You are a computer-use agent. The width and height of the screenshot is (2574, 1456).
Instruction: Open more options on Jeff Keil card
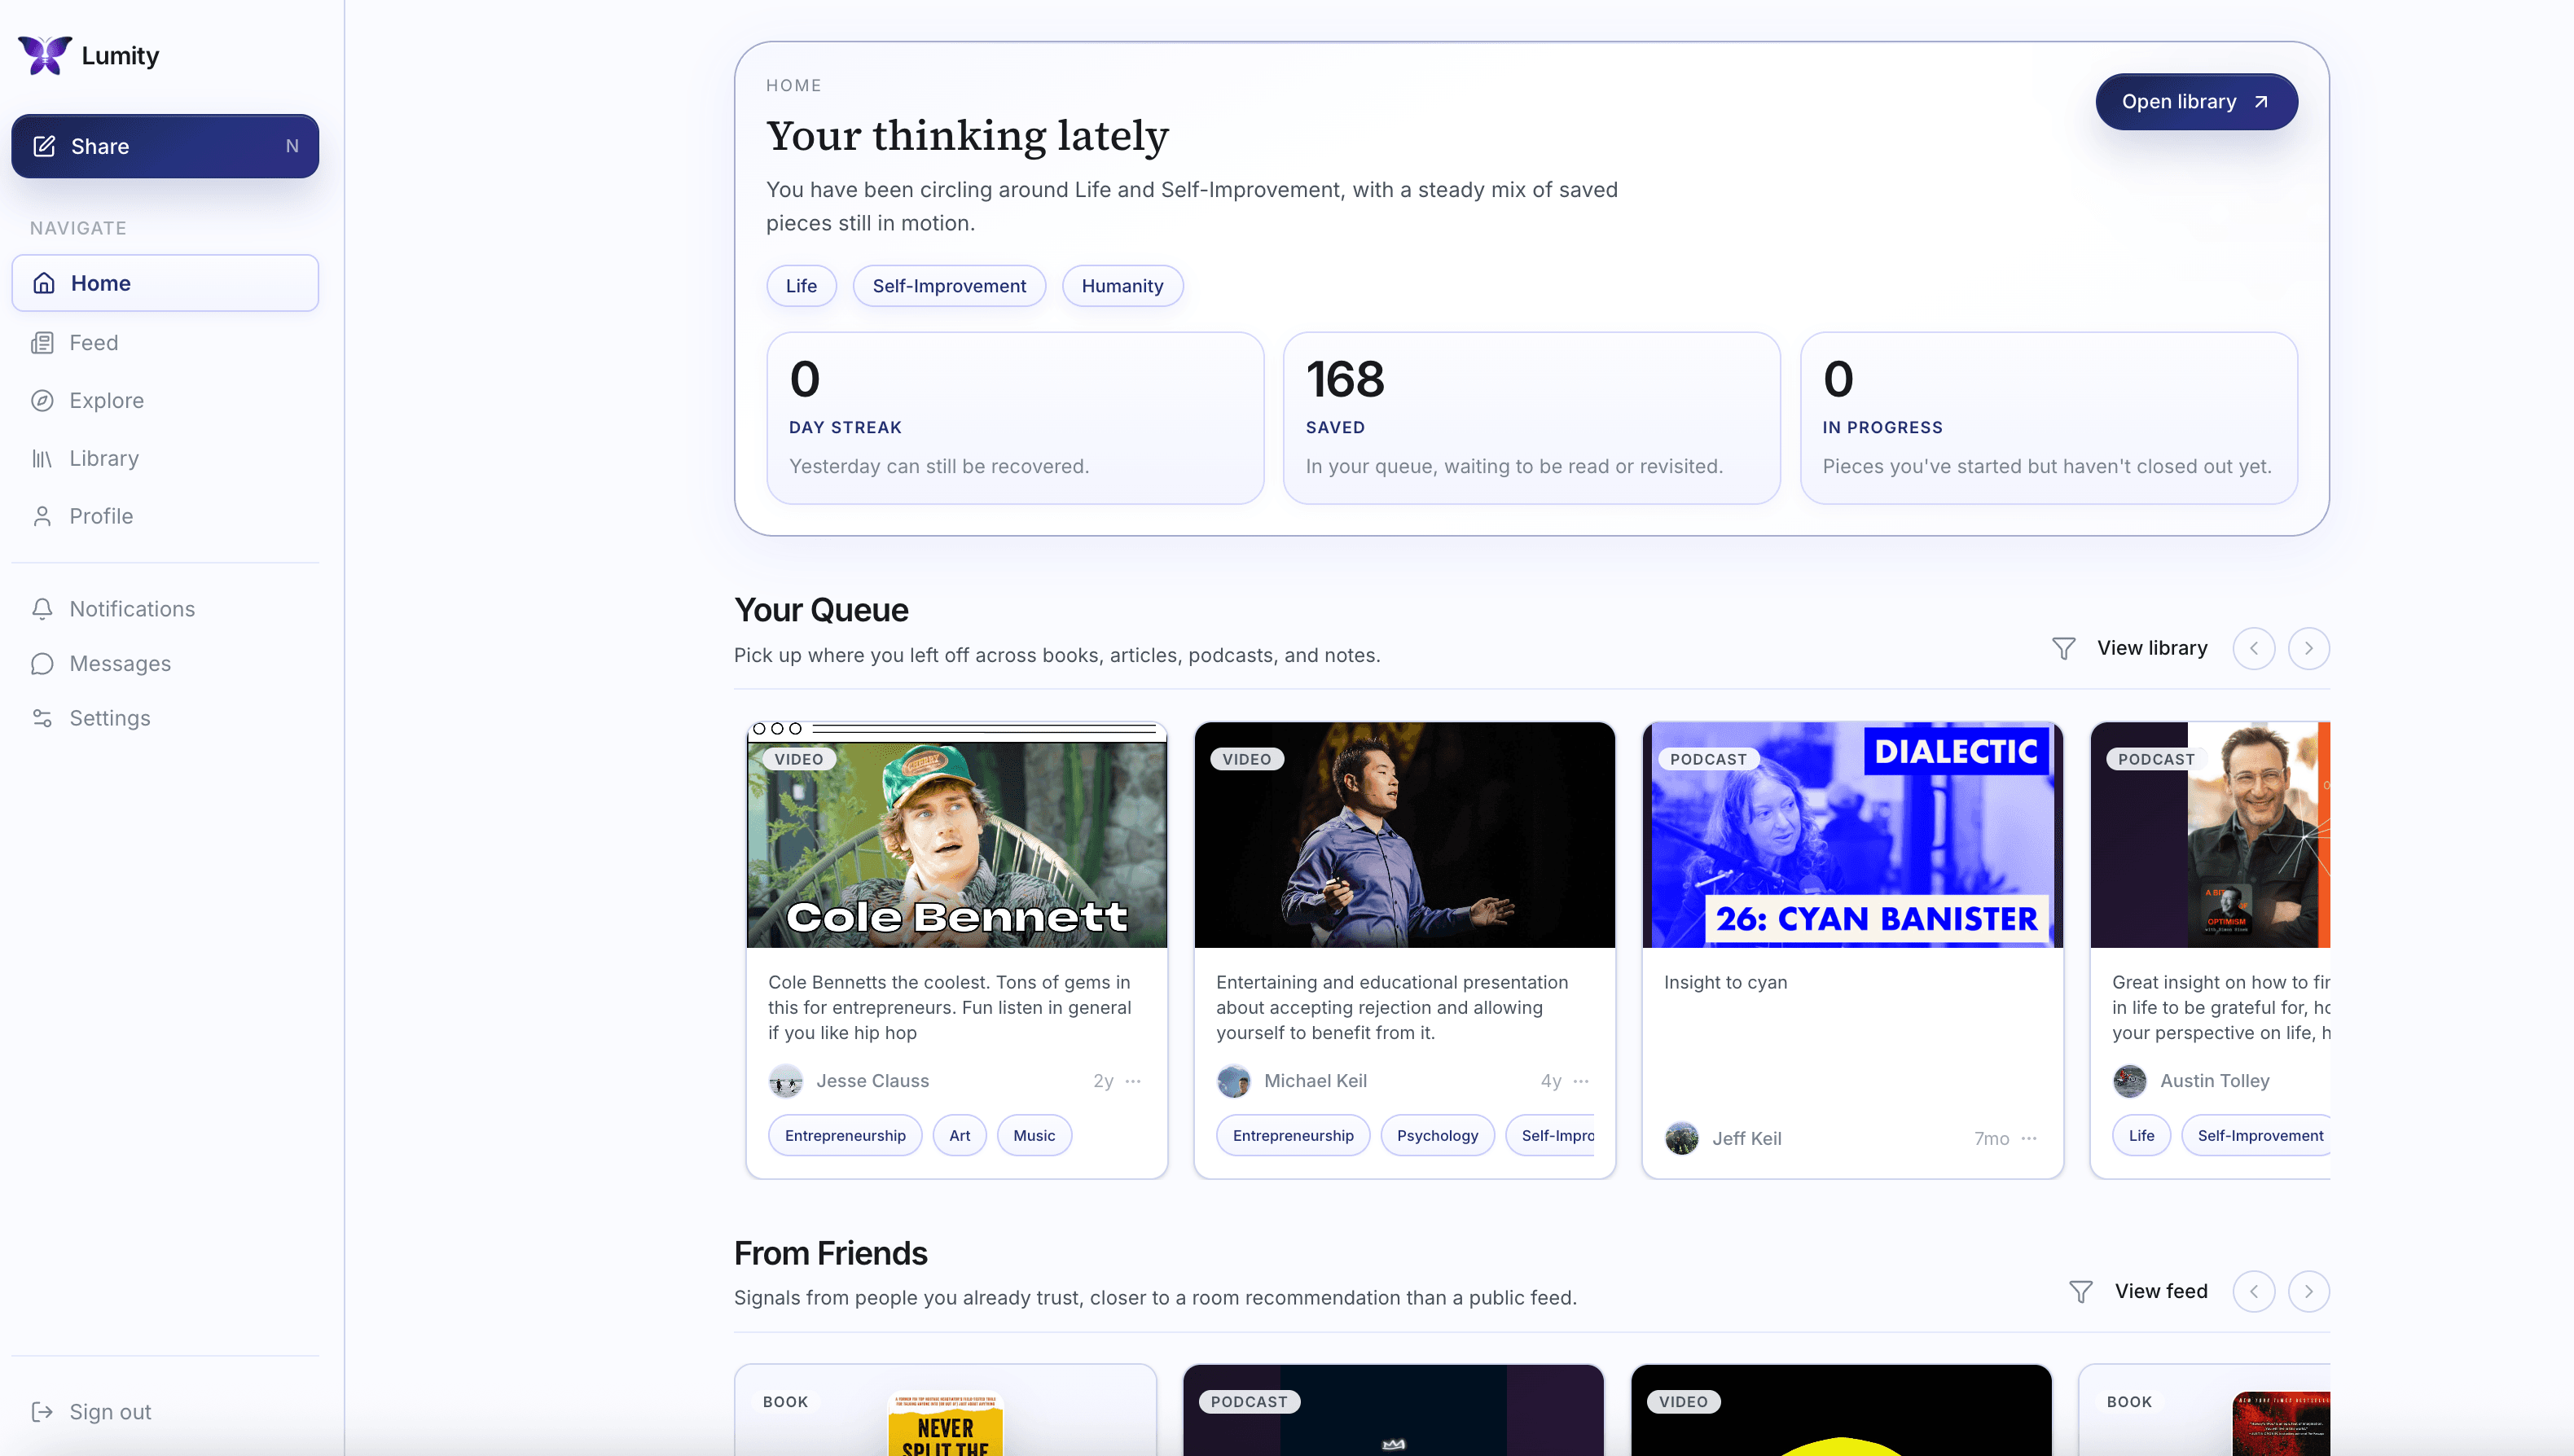pyautogui.click(x=2029, y=1139)
